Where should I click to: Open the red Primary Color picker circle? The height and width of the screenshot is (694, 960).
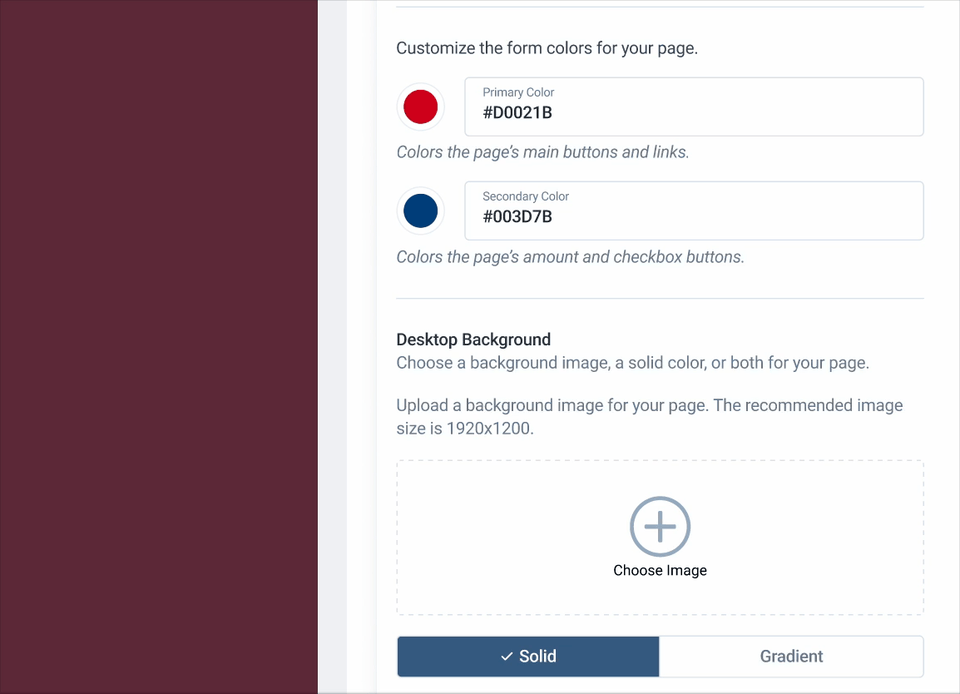click(x=420, y=106)
